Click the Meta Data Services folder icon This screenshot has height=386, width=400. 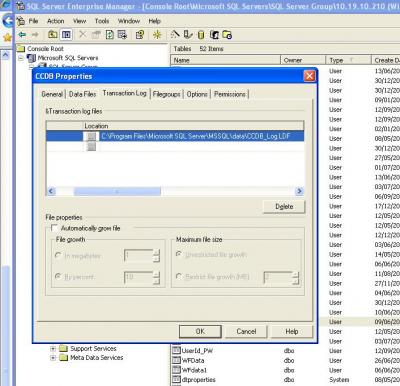(x=63, y=358)
